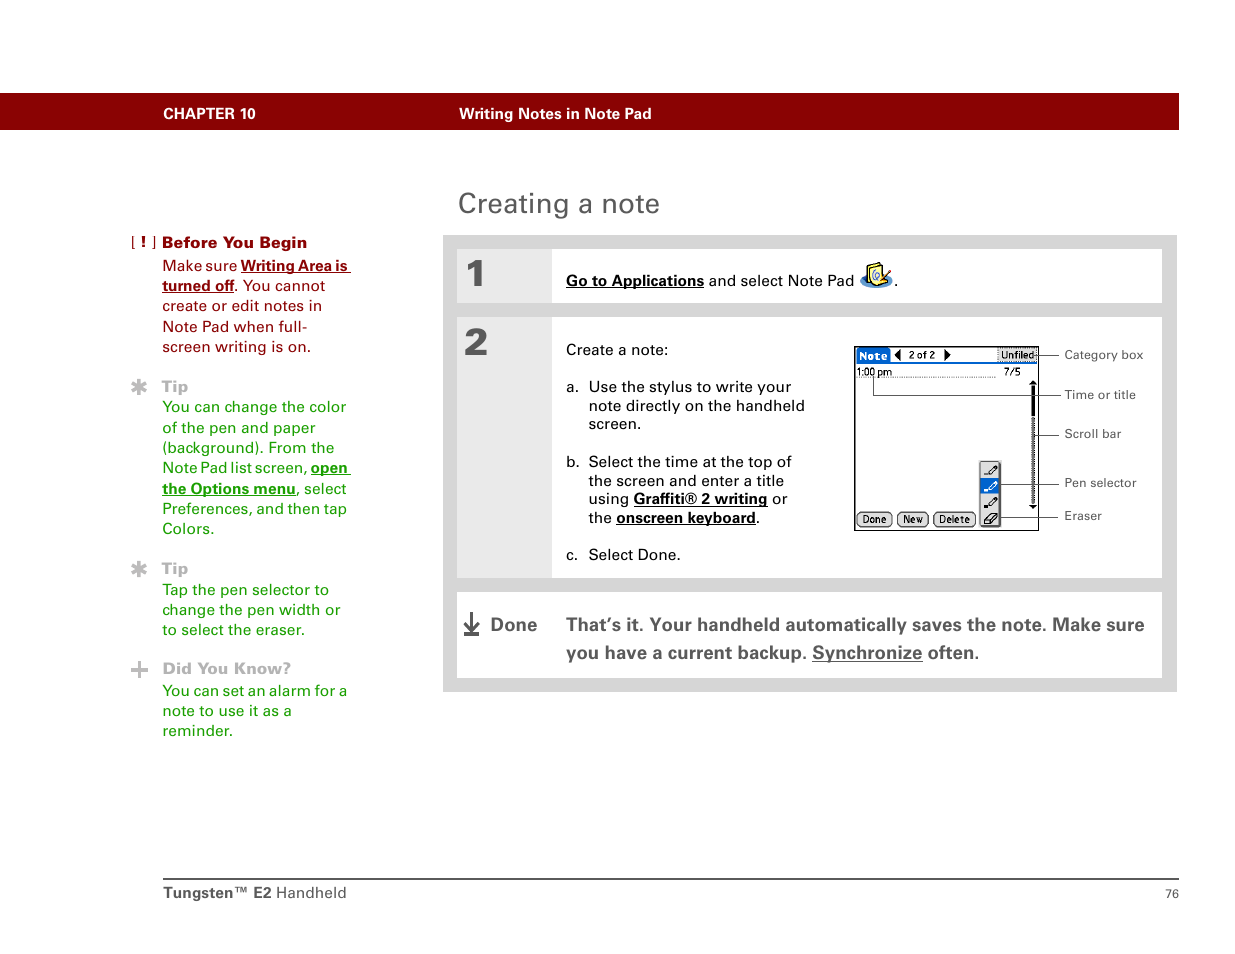
Task: Click the 'Scroll bar' callout label
Action: (1092, 434)
